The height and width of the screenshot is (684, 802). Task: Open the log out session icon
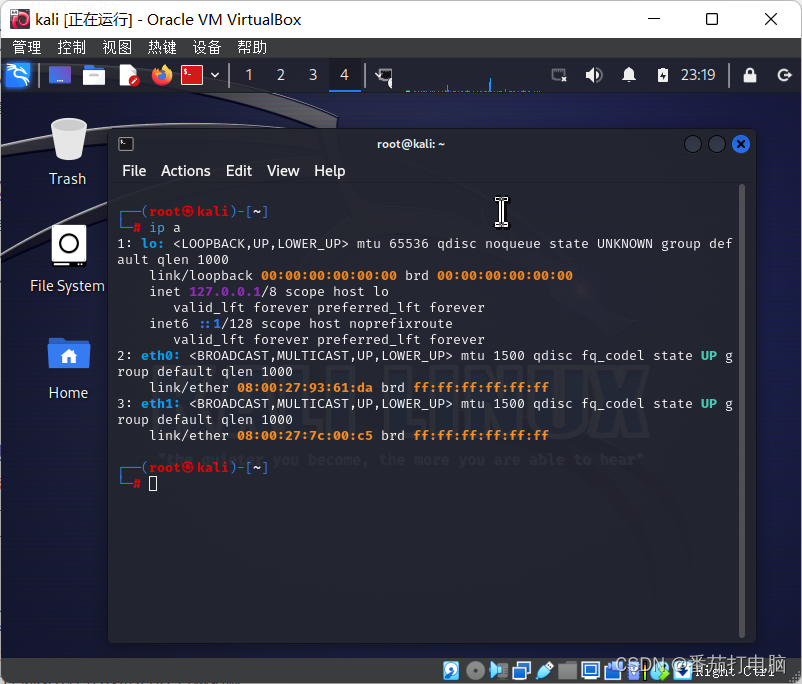785,75
